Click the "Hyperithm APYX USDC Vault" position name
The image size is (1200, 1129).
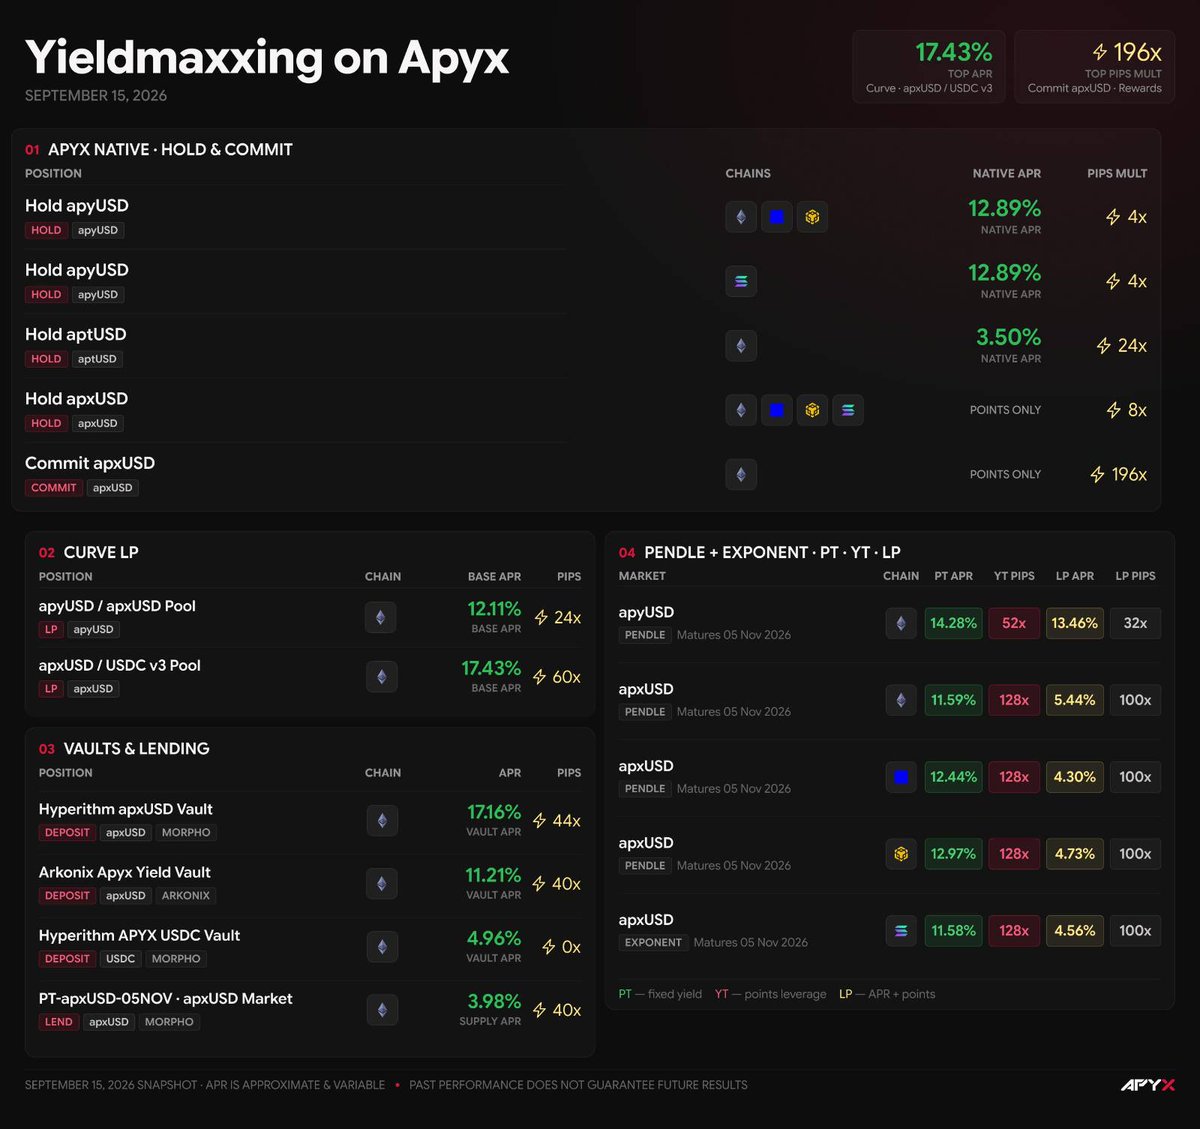pos(139,936)
